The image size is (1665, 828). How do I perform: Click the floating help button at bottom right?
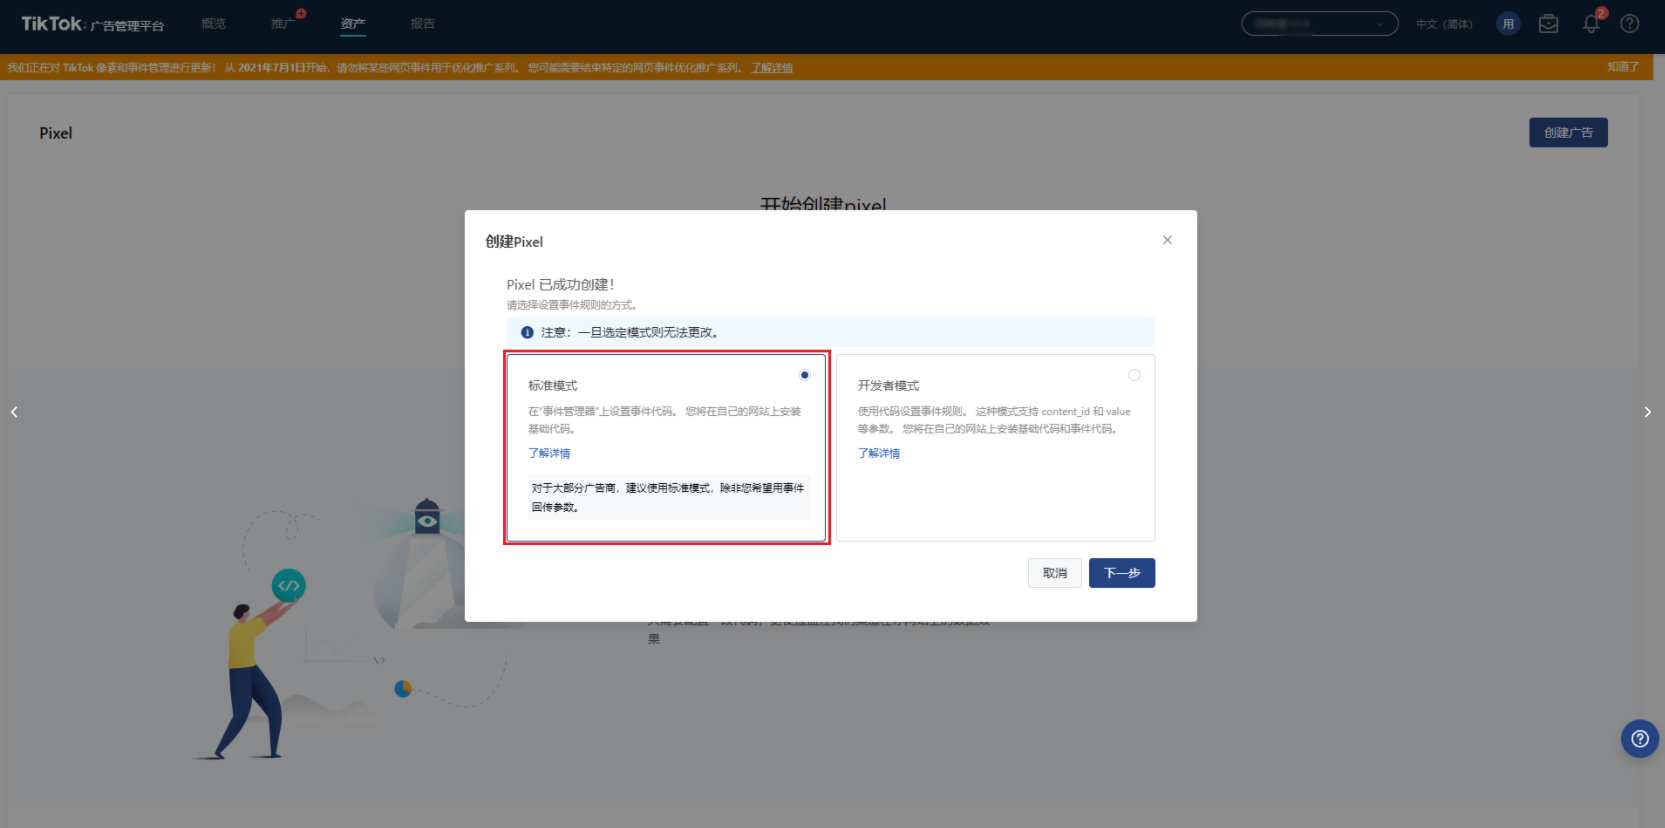point(1640,739)
